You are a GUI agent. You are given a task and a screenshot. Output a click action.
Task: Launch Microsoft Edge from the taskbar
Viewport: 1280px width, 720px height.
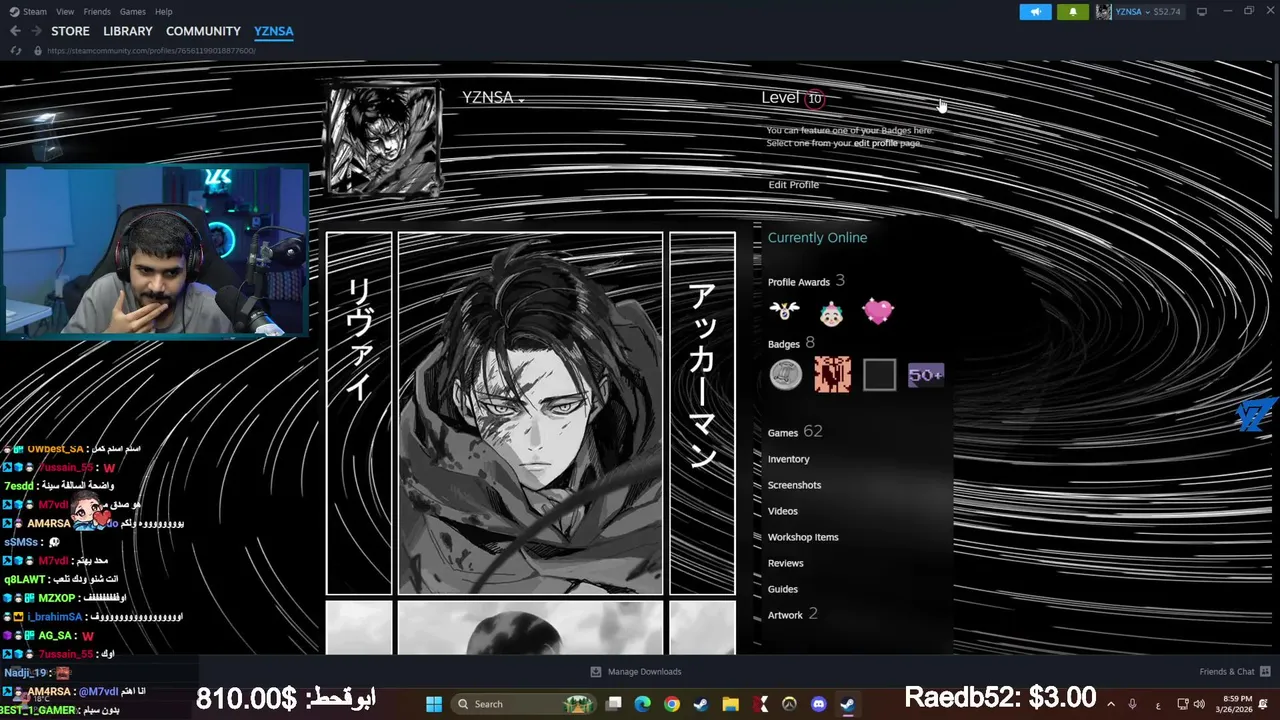point(643,704)
